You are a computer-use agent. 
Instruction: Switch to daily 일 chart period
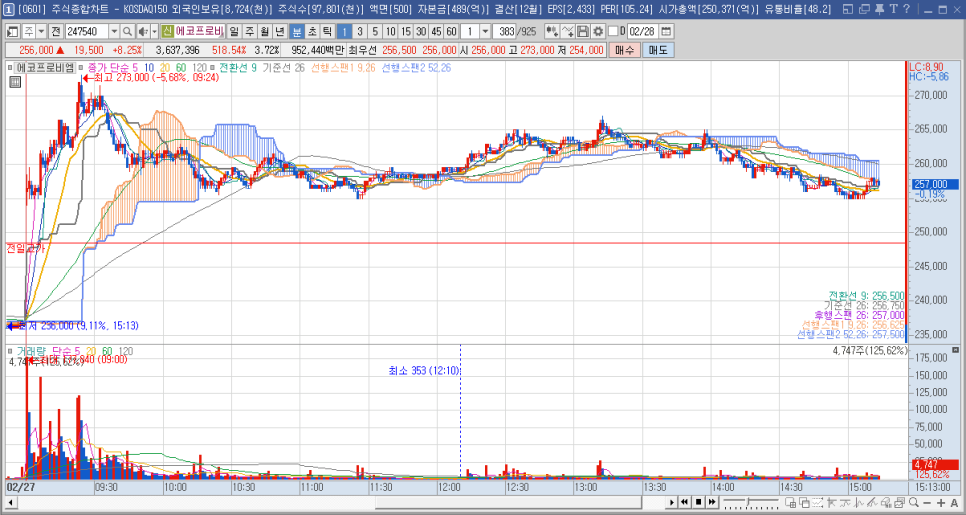coord(234,31)
